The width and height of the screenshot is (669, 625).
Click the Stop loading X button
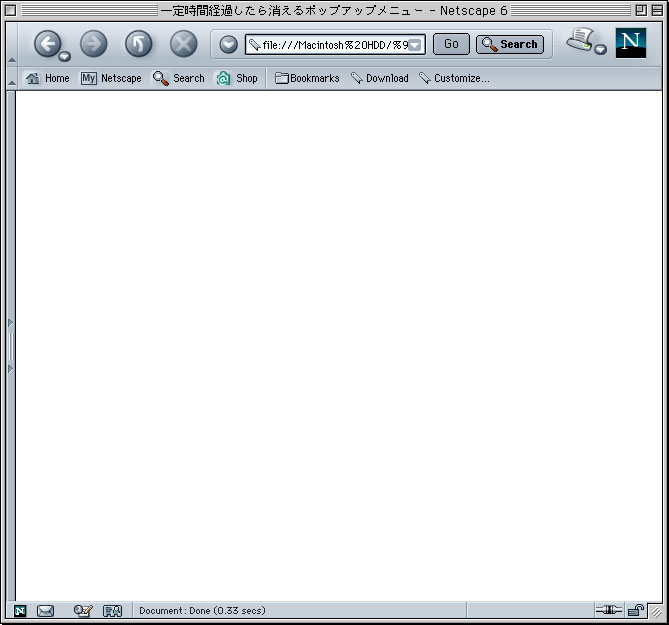[183, 44]
